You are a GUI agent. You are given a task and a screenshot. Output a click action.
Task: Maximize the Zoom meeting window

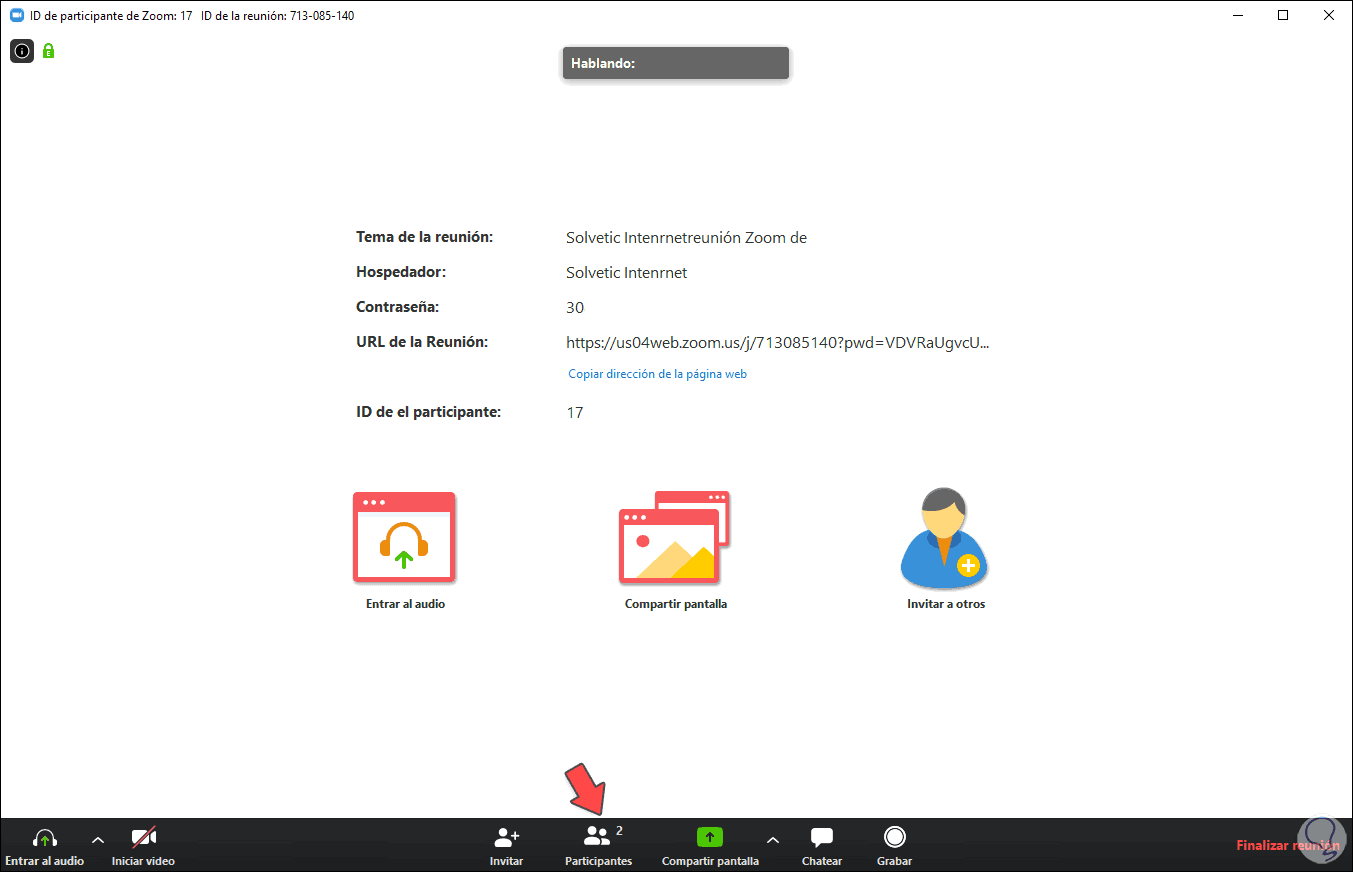(x=1283, y=15)
